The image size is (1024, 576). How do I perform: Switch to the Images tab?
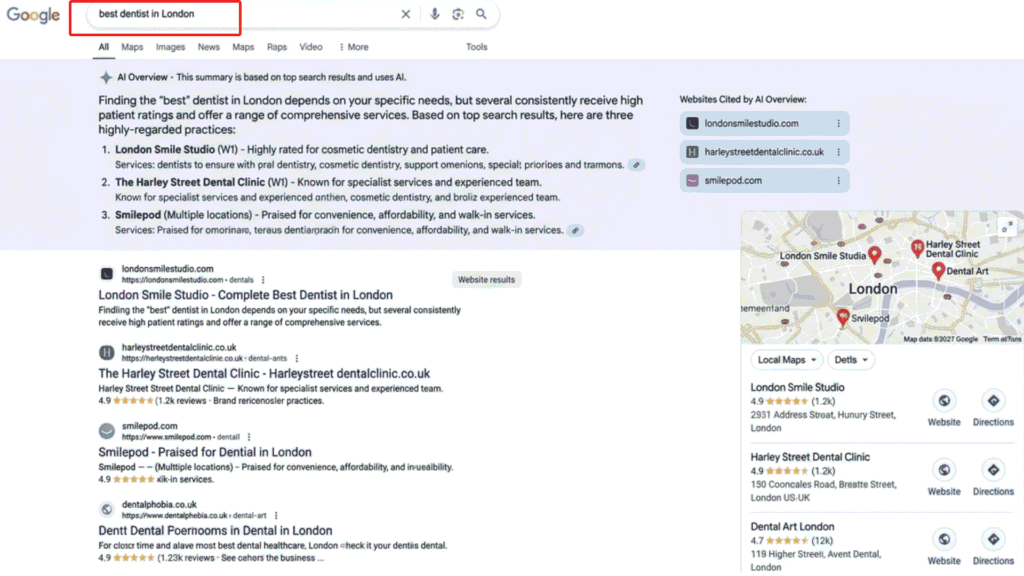tap(170, 47)
